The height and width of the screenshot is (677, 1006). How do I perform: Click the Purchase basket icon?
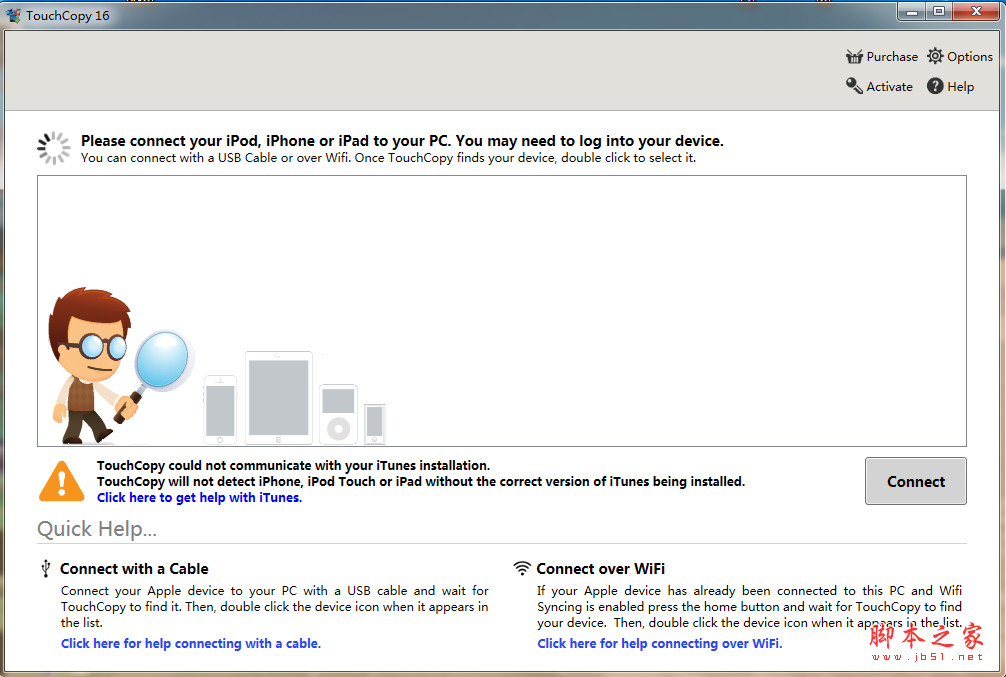(854, 56)
